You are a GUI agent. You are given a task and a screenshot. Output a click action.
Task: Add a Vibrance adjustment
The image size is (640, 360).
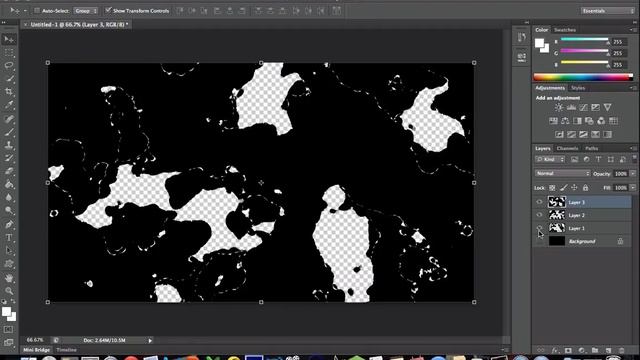(x=607, y=107)
